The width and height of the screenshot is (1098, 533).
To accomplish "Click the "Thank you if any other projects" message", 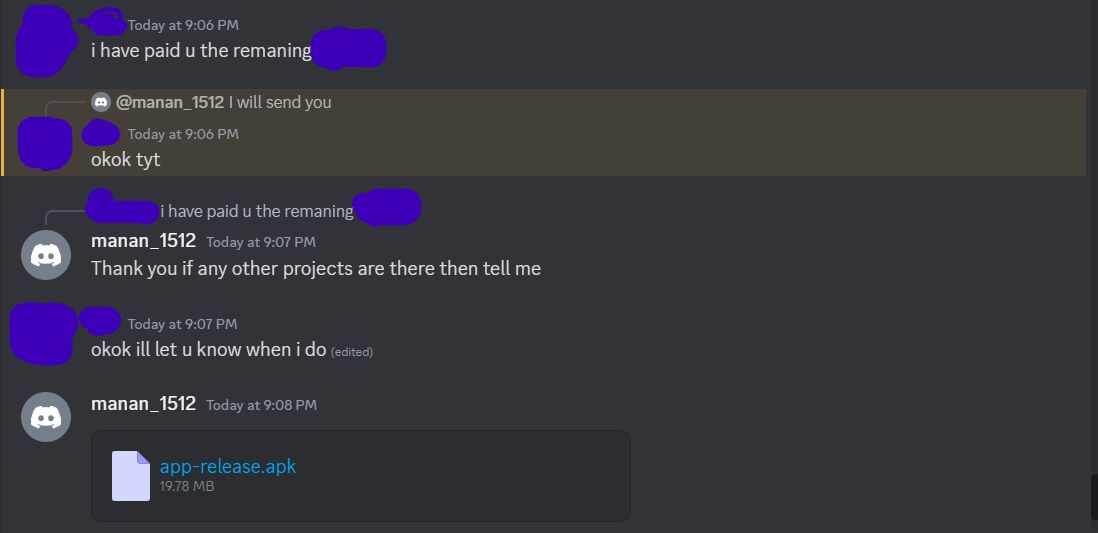I will point(316,268).
